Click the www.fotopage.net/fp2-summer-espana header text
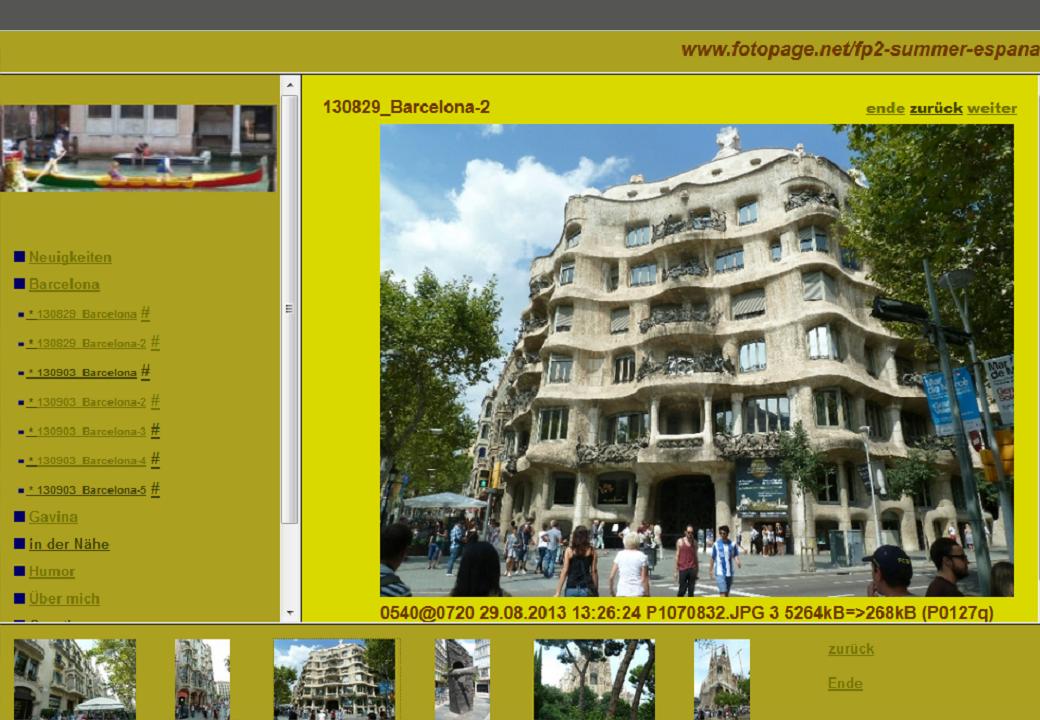This screenshot has width=1040, height=720. (860, 50)
